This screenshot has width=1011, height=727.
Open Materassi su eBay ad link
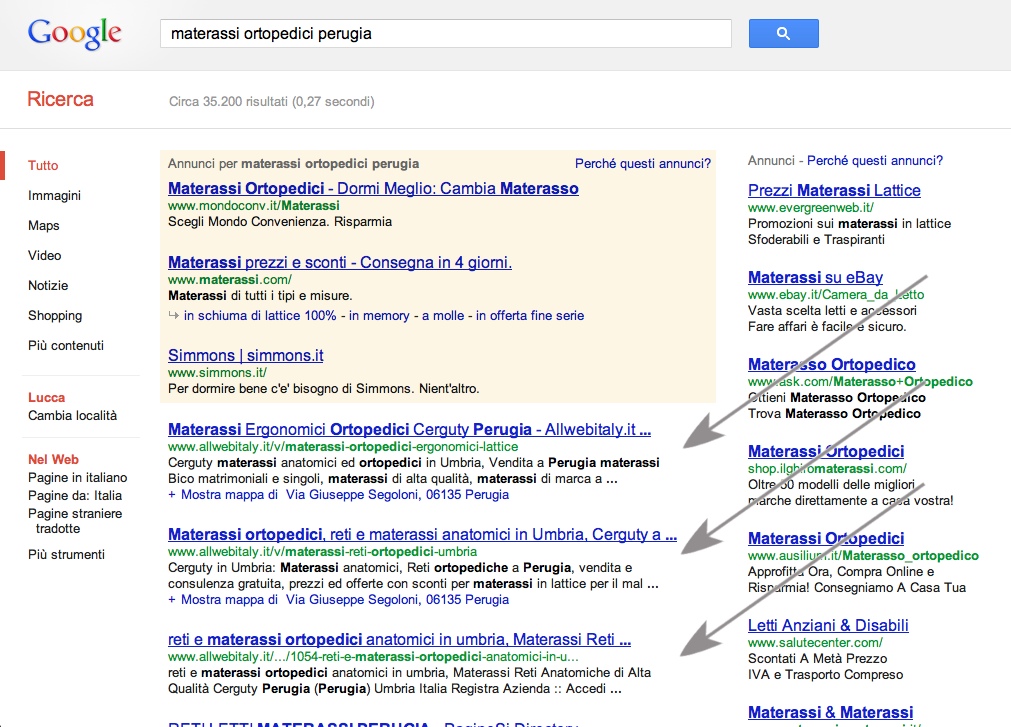(x=815, y=278)
